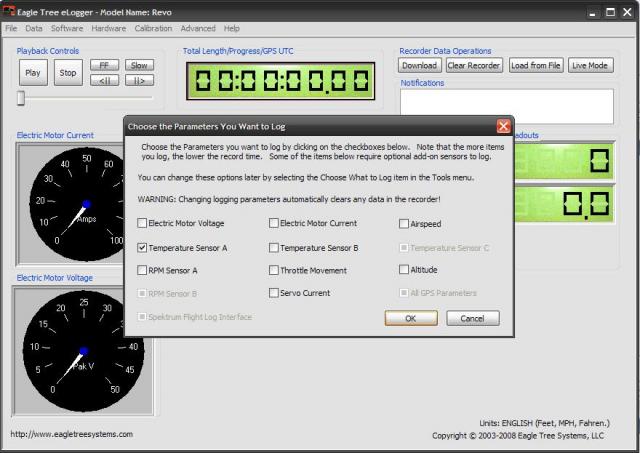Enable Altitude logging checkbox
Viewport: 640px width, 453px height.
pyautogui.click(x=404, y=270)
